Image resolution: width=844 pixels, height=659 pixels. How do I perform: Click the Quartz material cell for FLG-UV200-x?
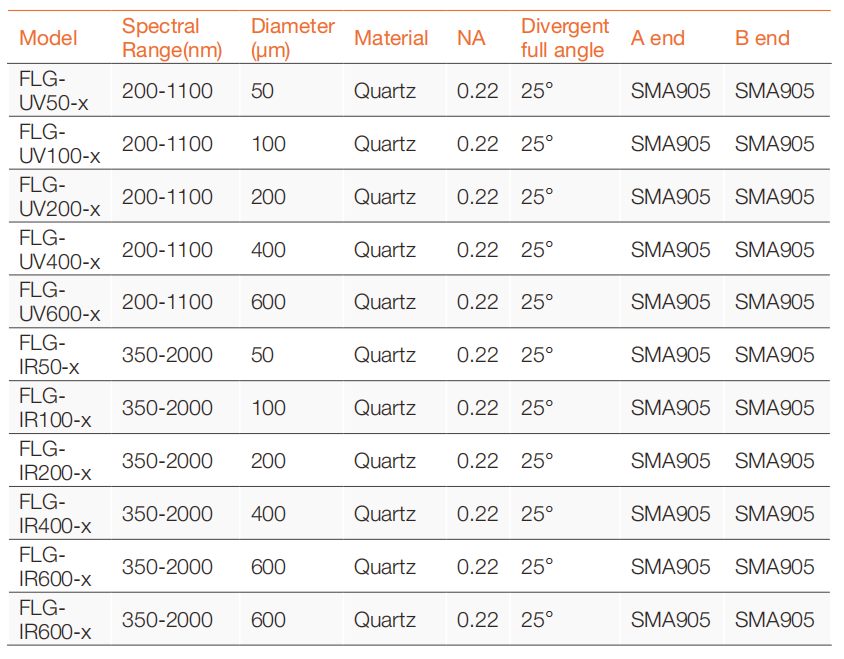tap(385, 197)
